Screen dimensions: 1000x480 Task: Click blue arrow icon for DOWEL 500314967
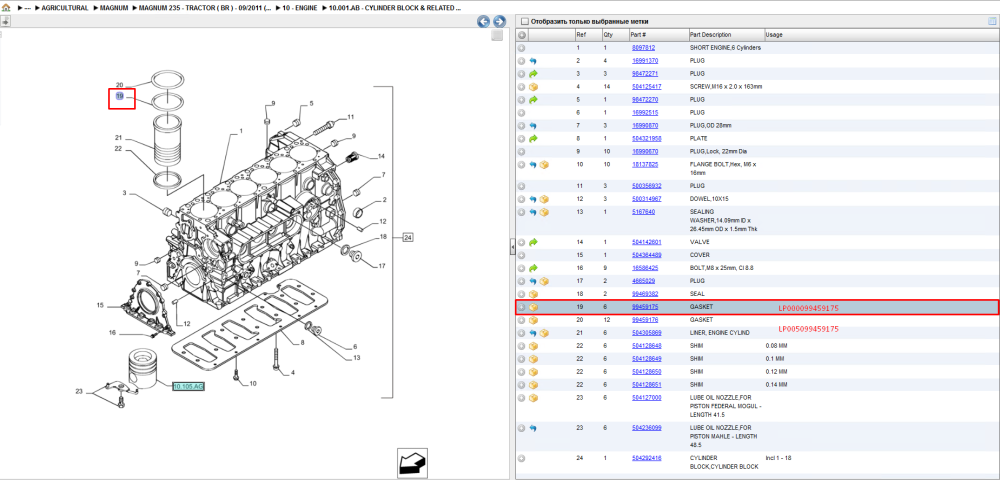point(533,199)
